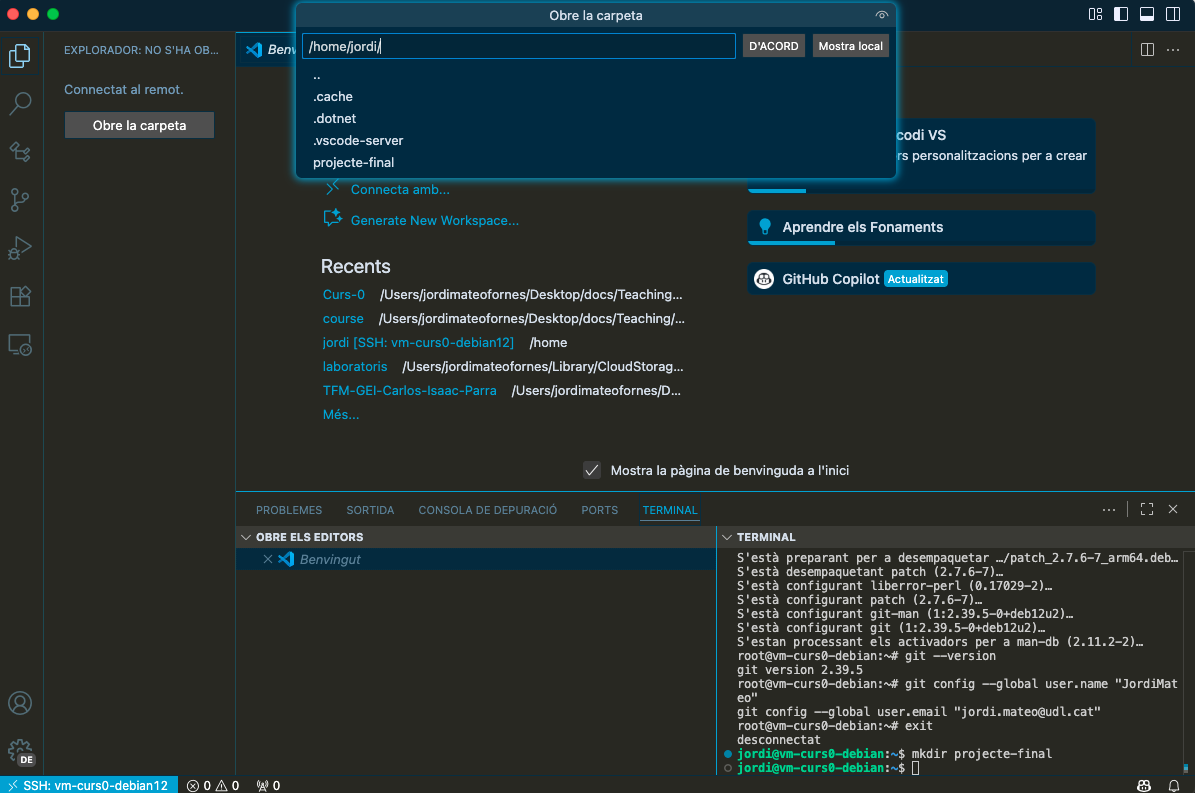The height and width of the screenshot is (793, 1195).
Task: Click the forwarded ports indicator in status bar
Action: tap(268, 785)
